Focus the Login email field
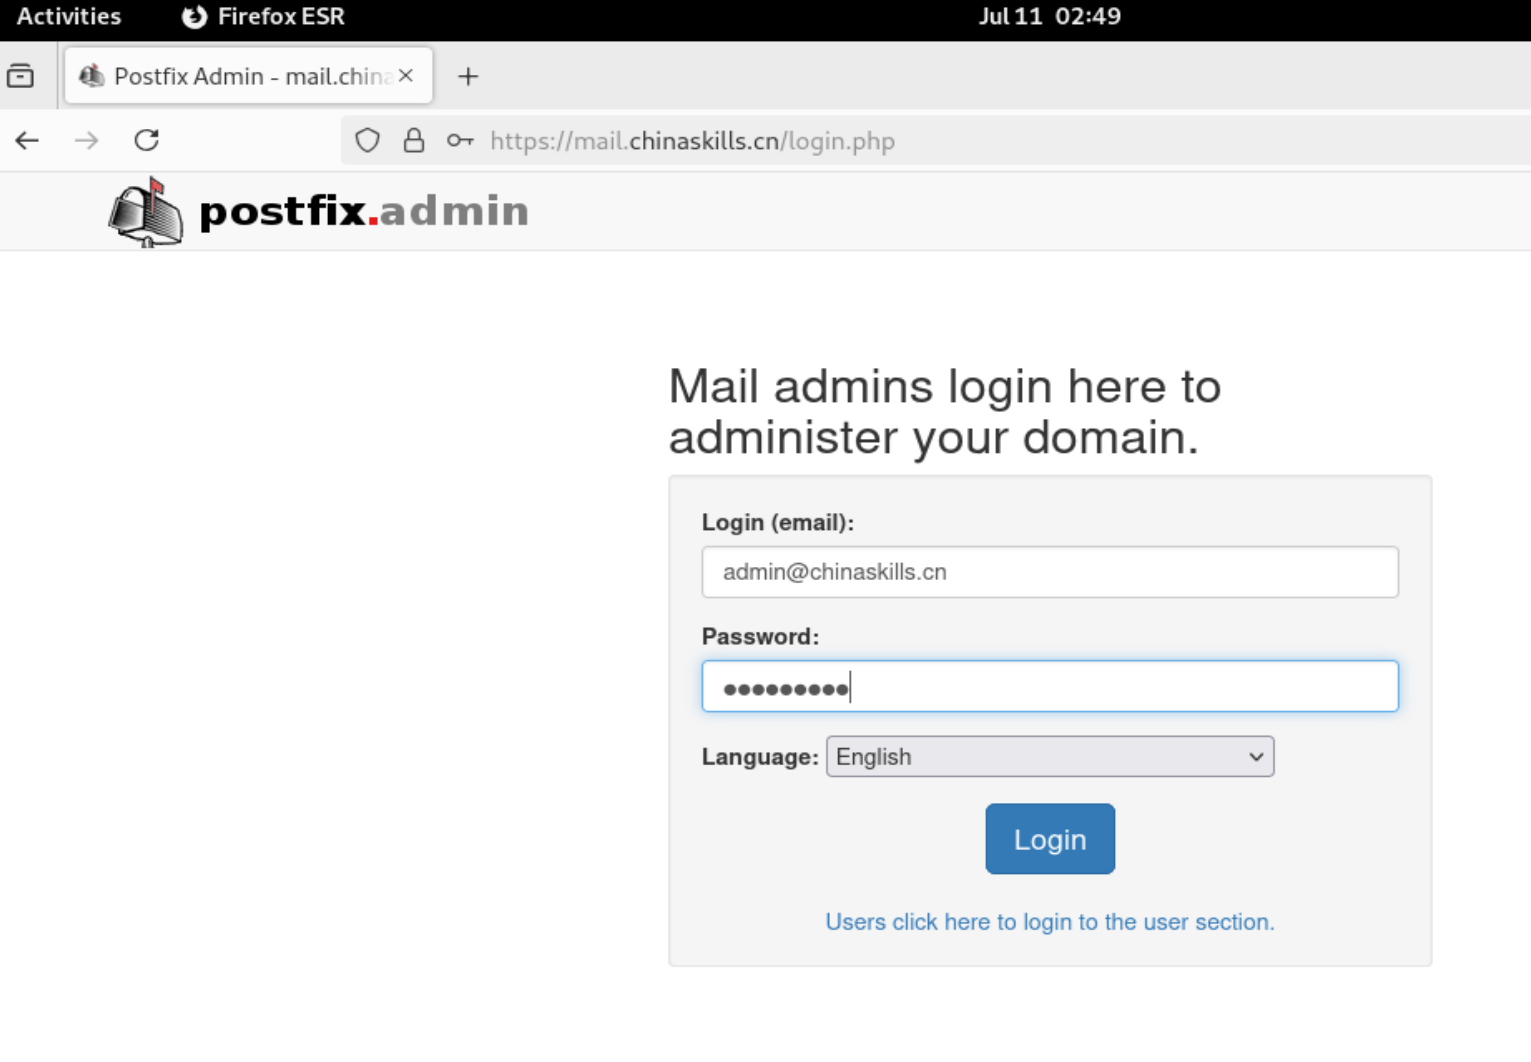The height and width of the screenshot is (1062, 1531). click(x=1050, y=572)
